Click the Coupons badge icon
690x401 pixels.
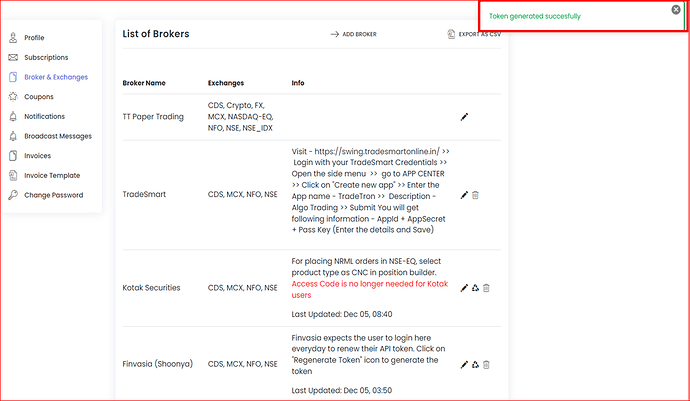(x=13, y=96)
